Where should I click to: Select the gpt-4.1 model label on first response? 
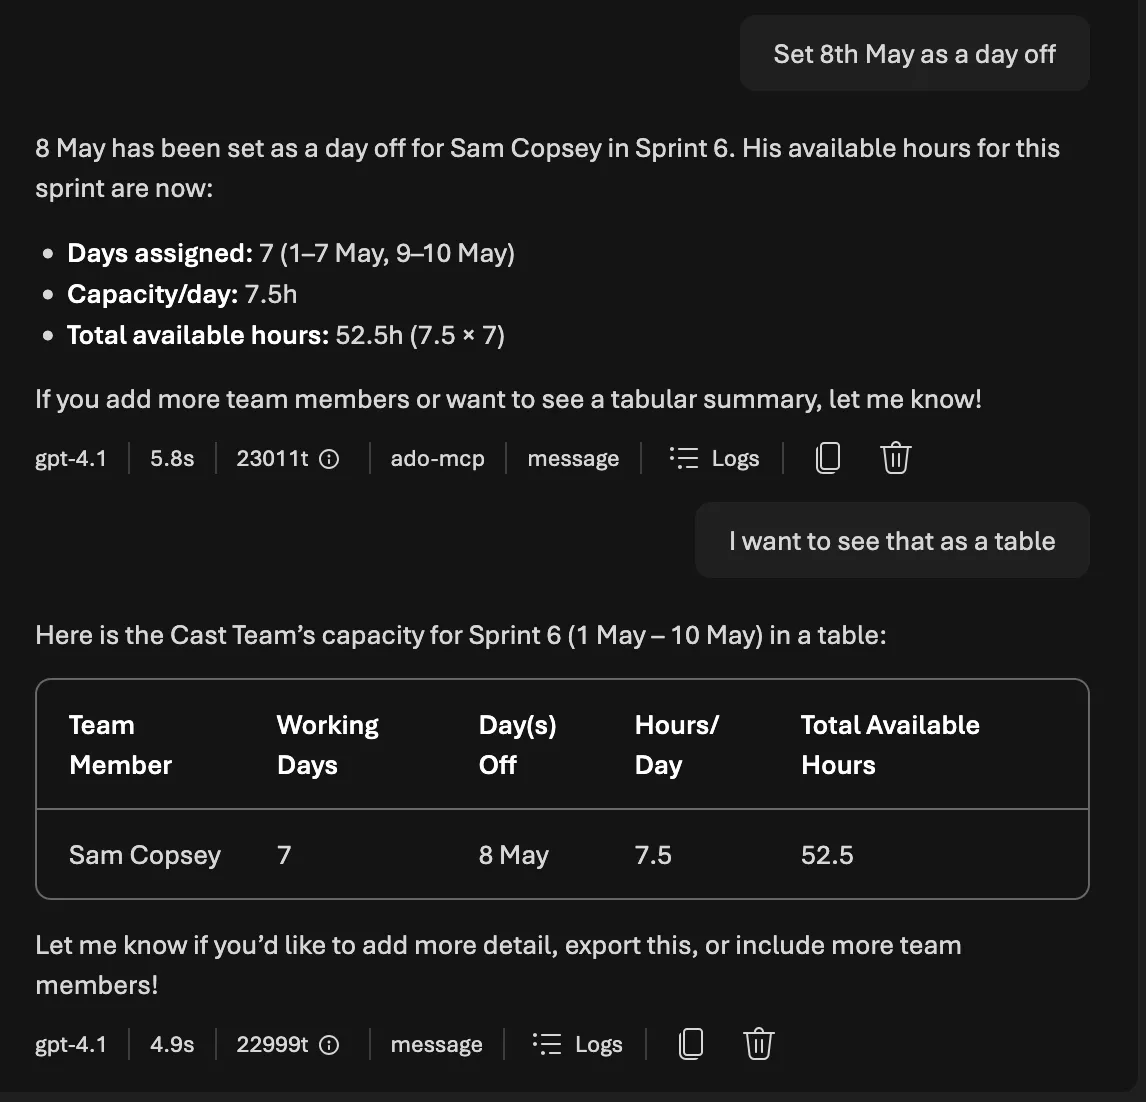(x=70, y=457)
